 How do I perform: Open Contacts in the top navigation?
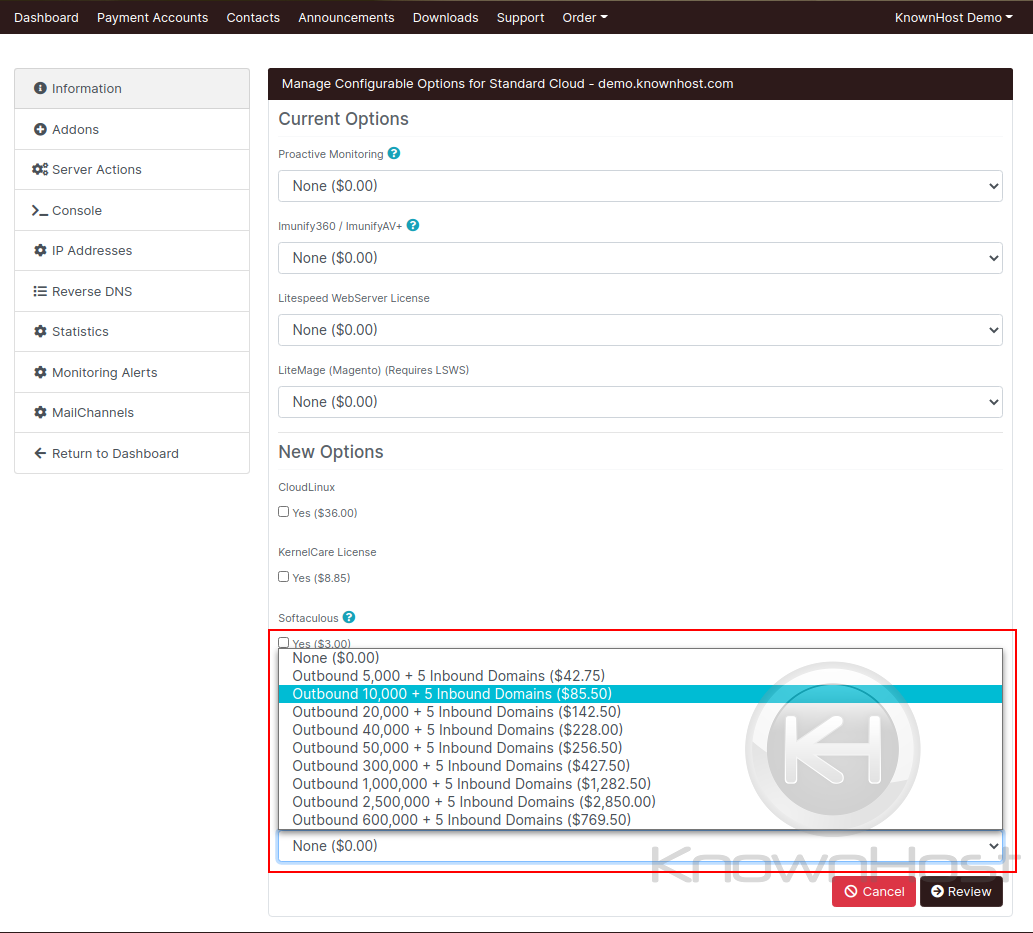253,18
